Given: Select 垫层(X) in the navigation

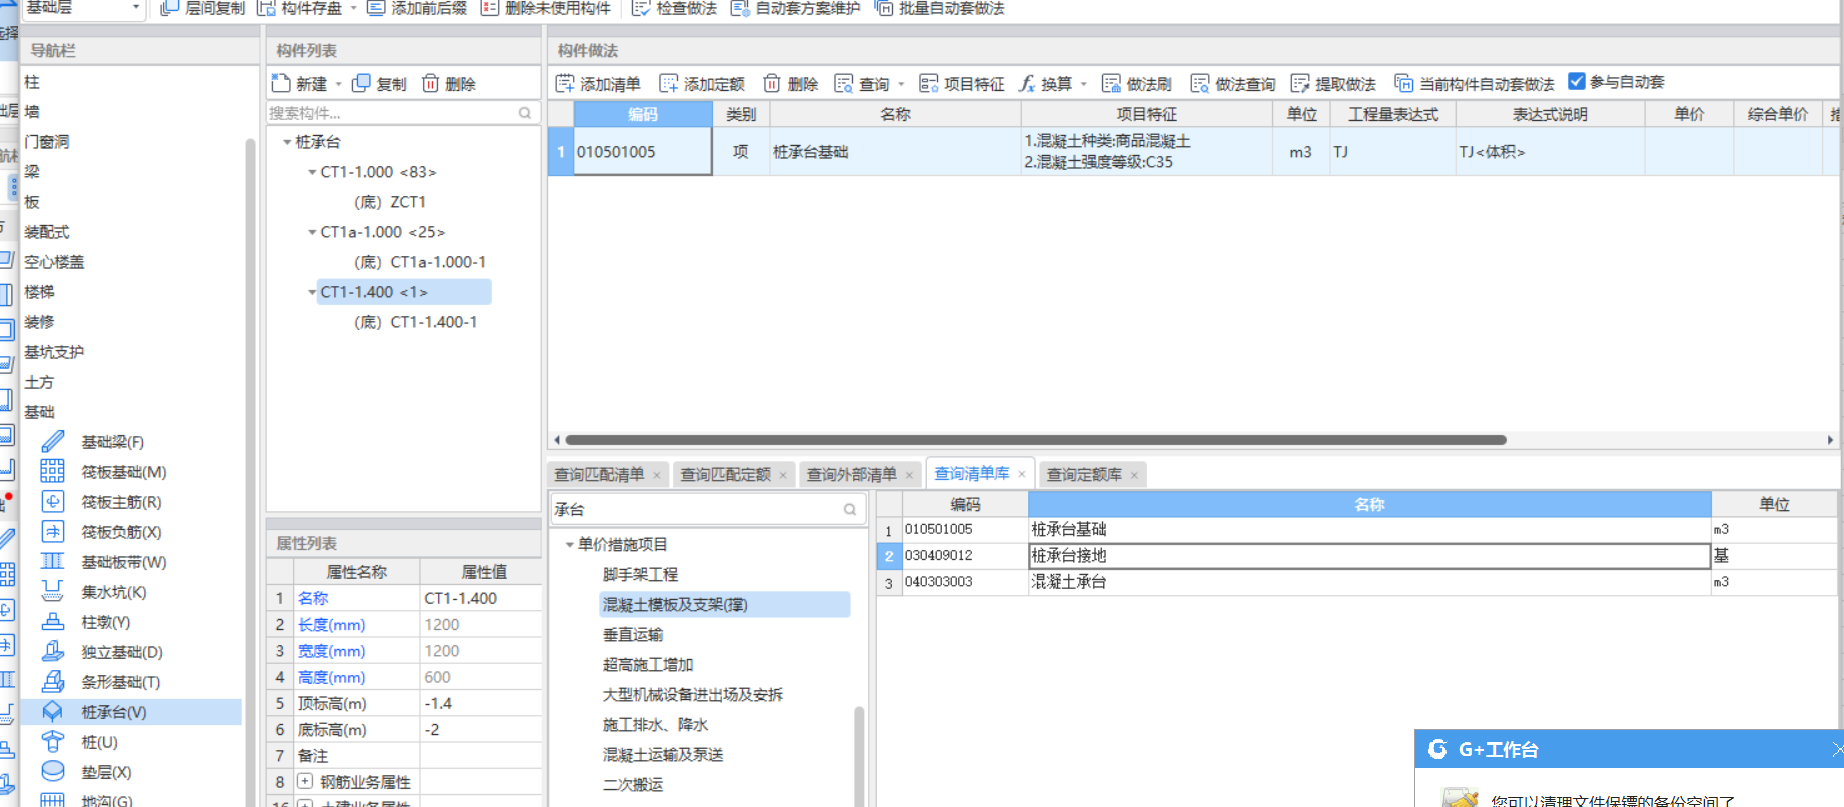Looking at the screenshot, I should point(105,772).
